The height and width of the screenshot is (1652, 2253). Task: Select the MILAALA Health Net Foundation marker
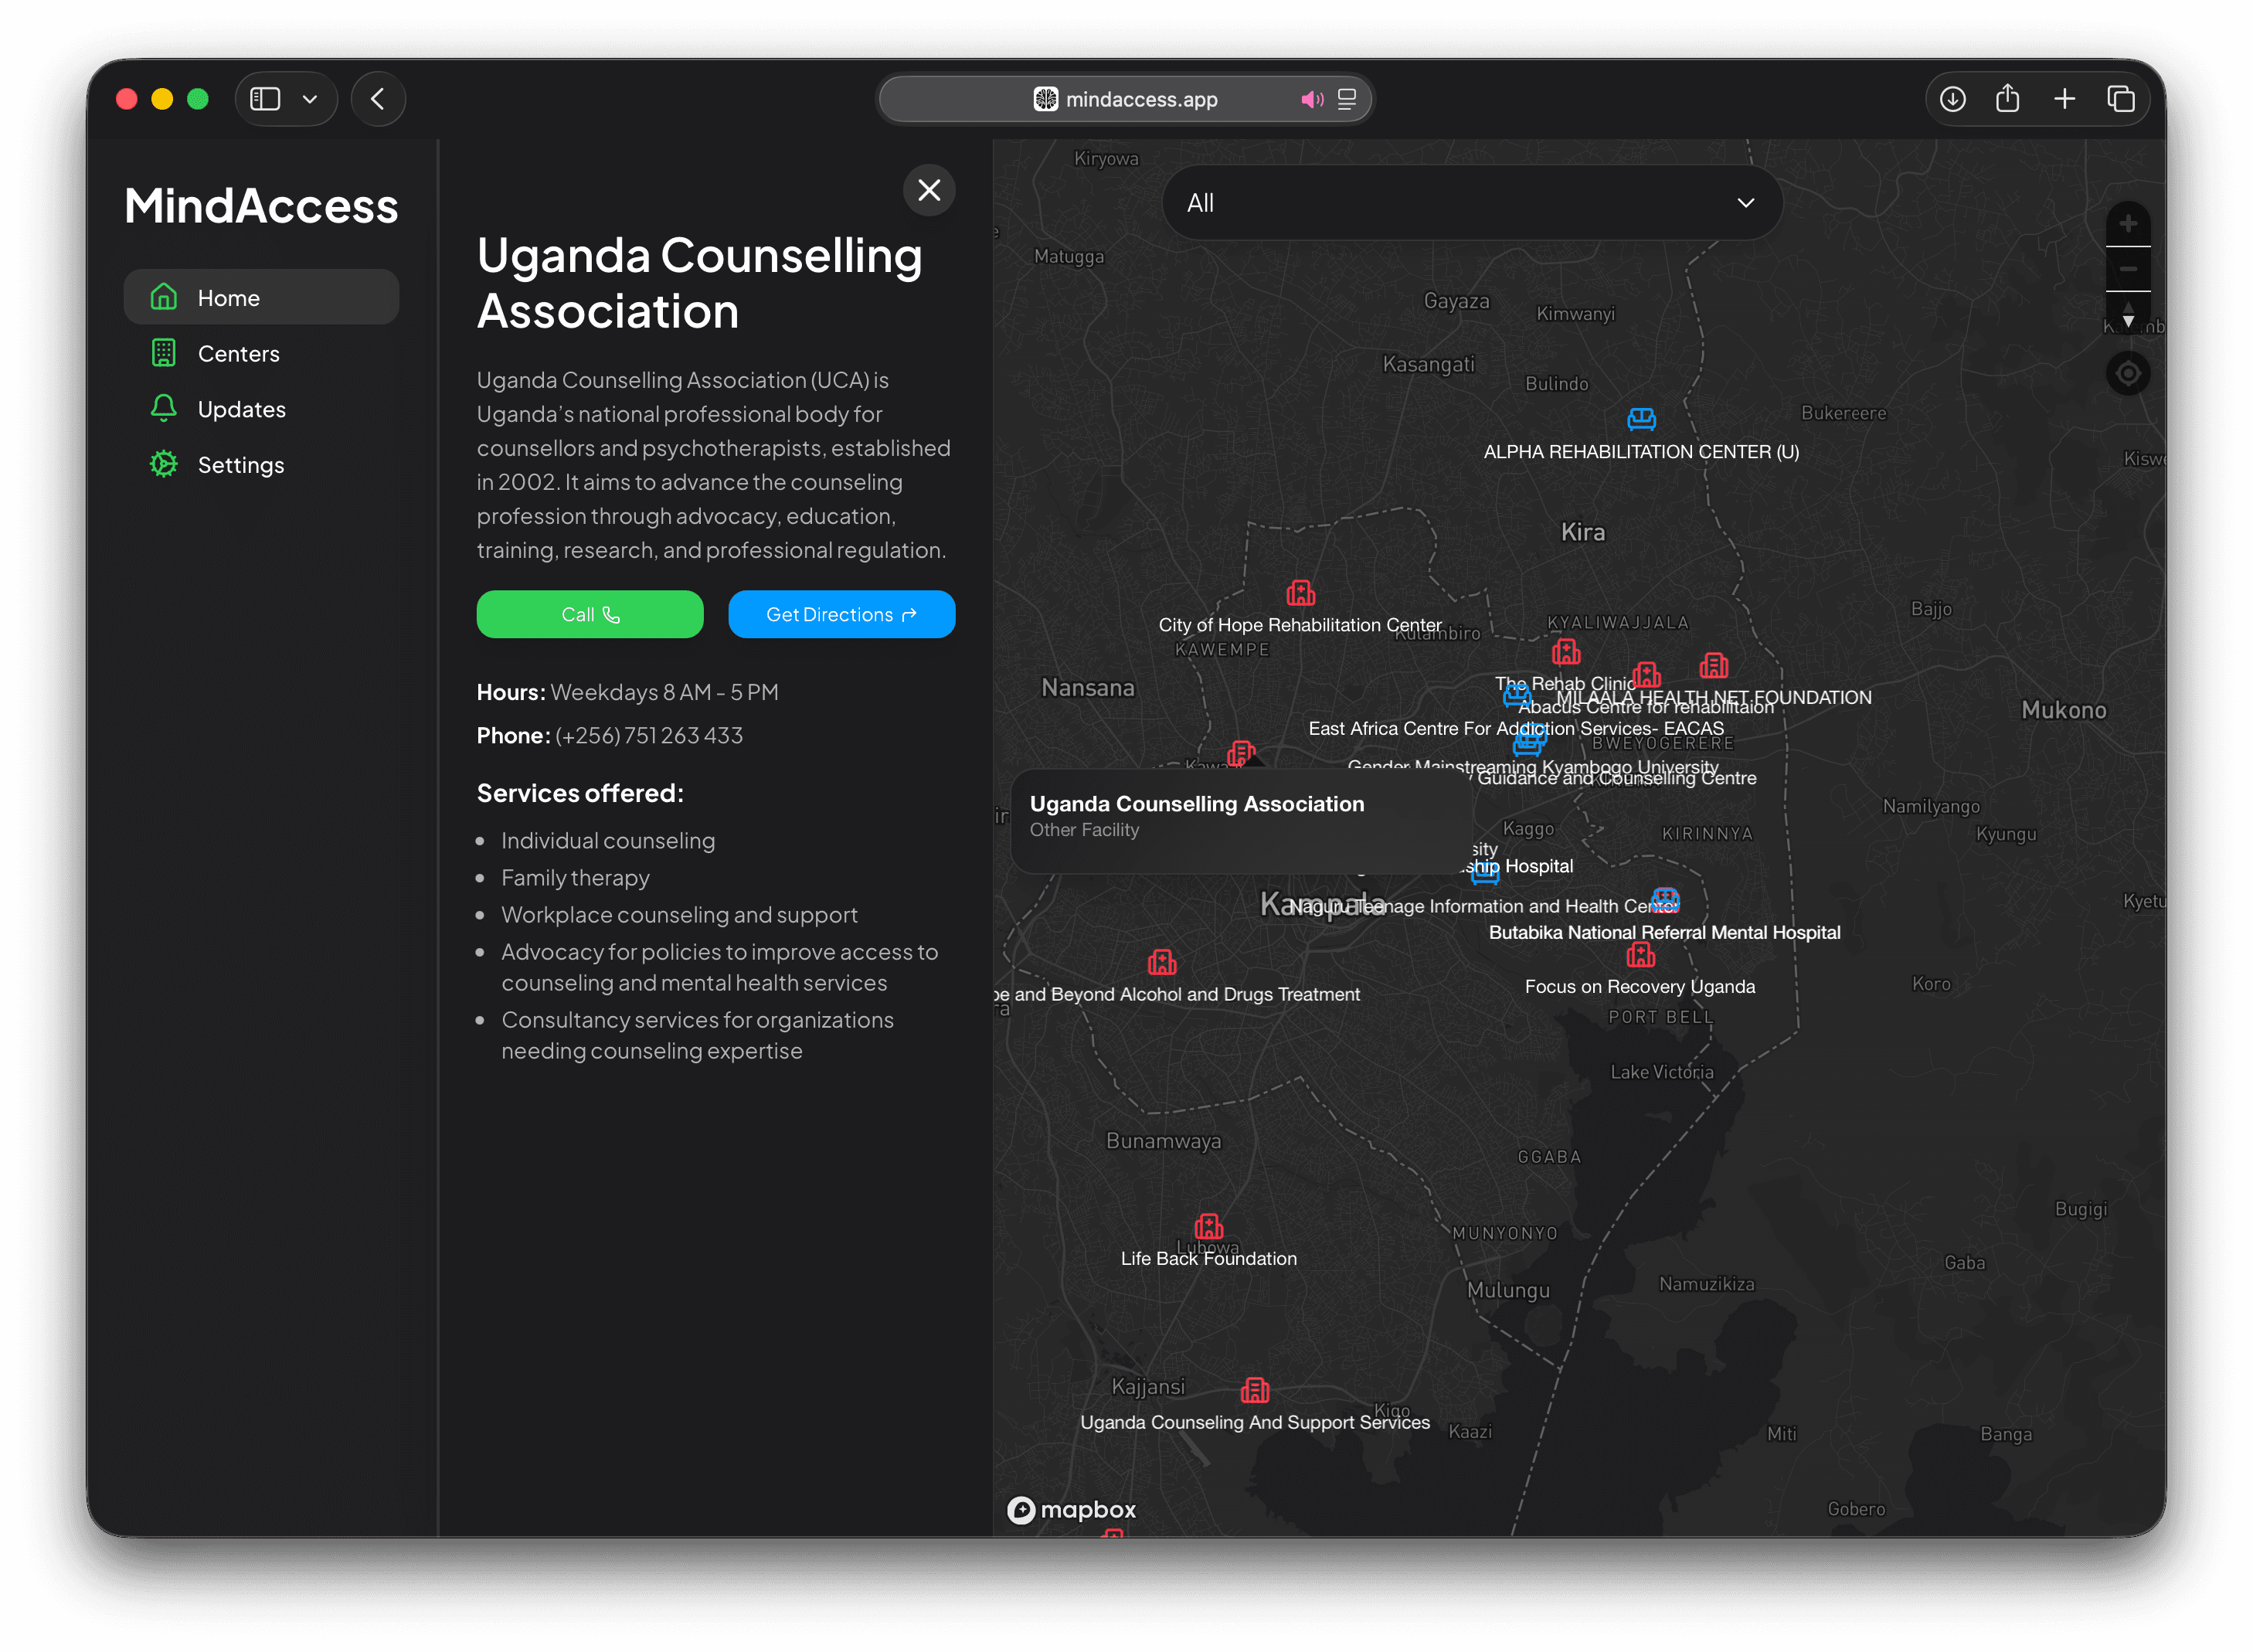point(1713,665)
